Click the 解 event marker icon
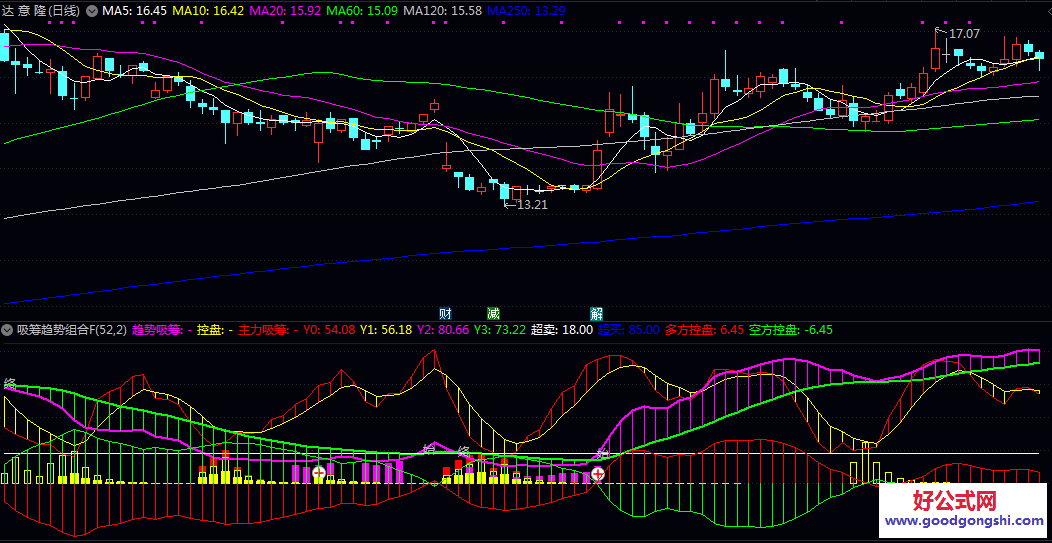The image size is (1052, 543). click(x=596, y=313)
